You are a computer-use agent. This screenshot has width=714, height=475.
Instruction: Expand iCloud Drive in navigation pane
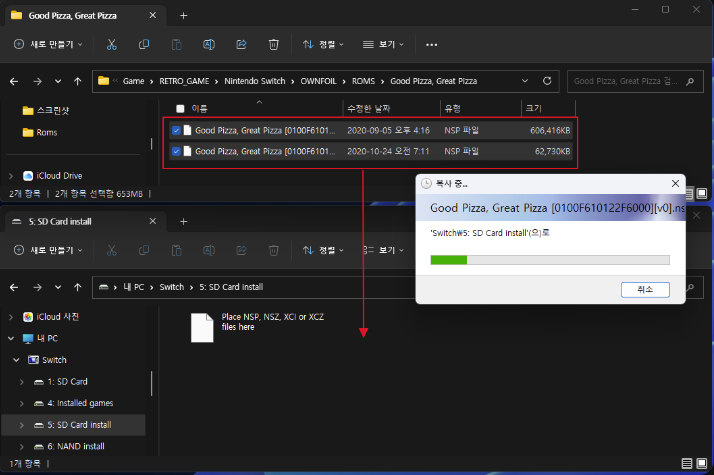point(11,176)
